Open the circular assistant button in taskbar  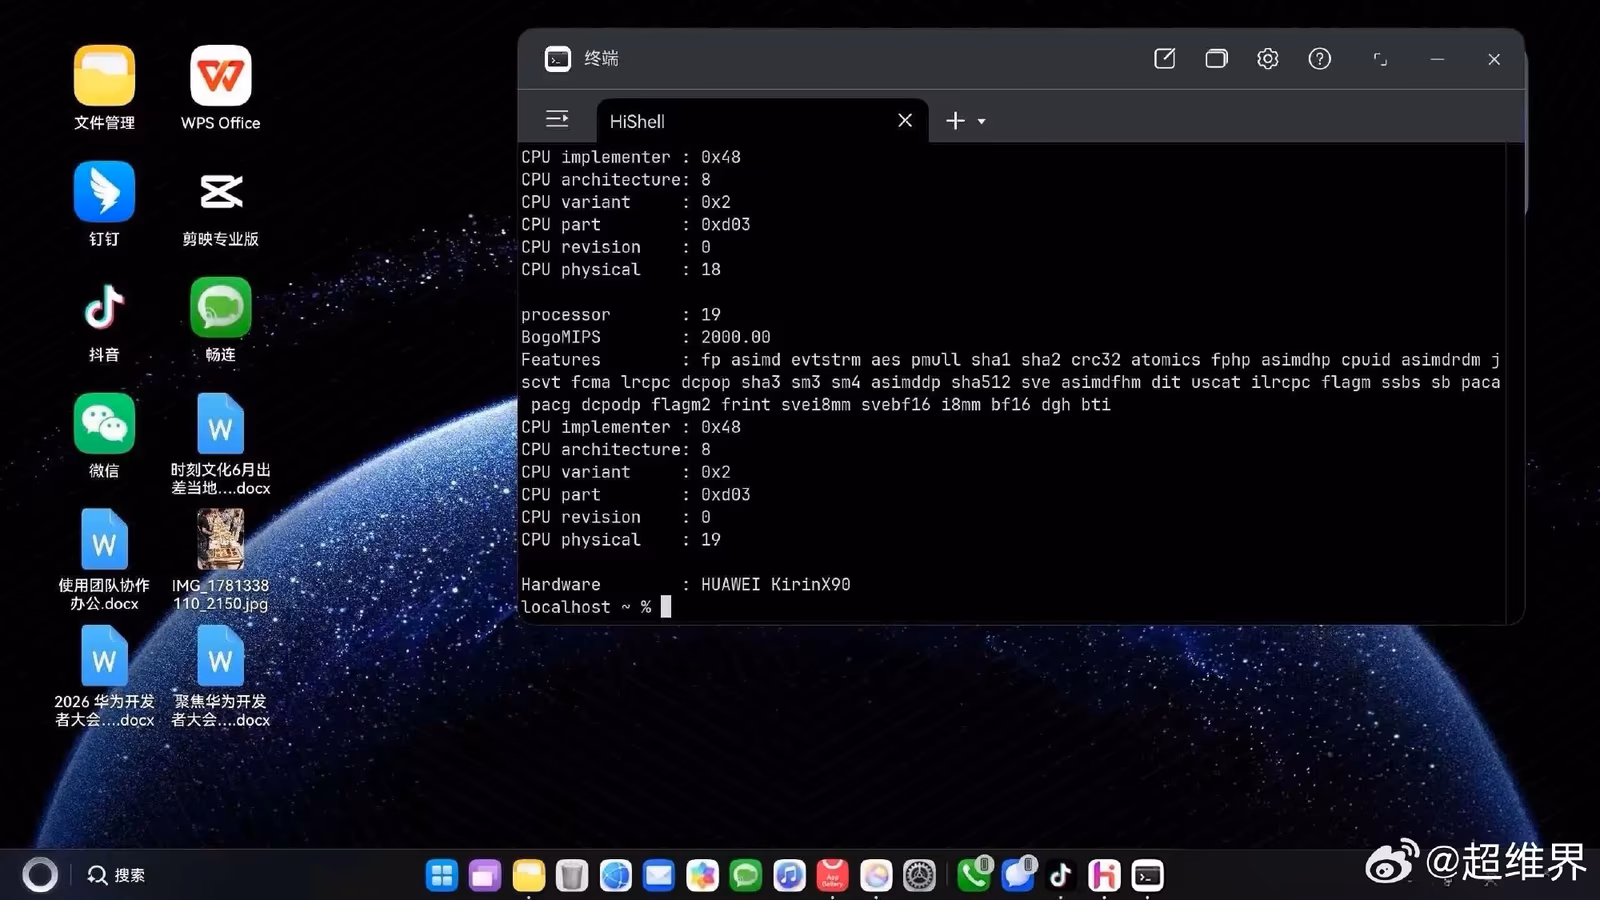tap(40, 875)
